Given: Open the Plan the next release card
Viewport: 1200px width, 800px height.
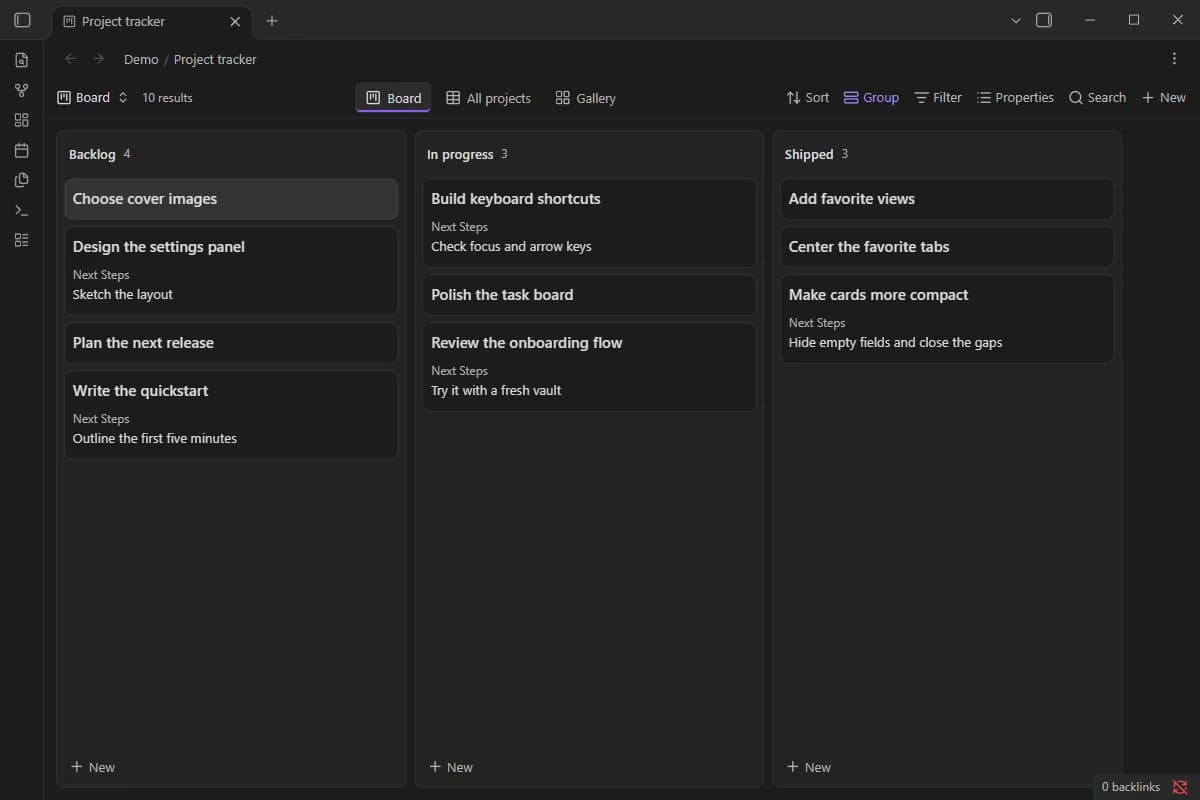Looking at the screenshot, I should click(231, 343).
